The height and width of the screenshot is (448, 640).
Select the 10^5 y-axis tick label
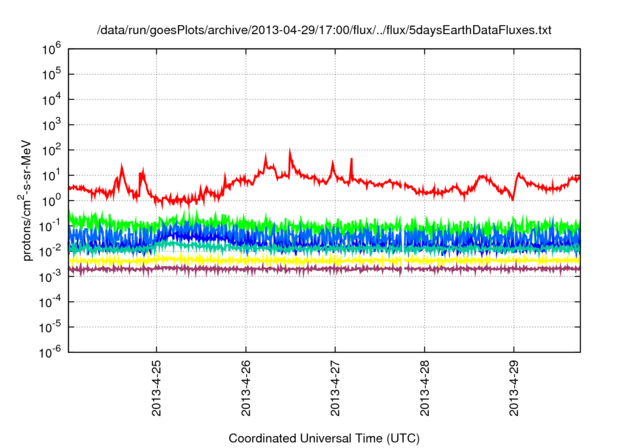pyautogui.click(x=51, y=74)
